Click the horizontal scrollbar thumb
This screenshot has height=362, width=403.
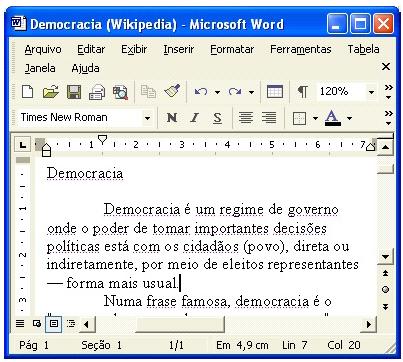click(180, 324)
